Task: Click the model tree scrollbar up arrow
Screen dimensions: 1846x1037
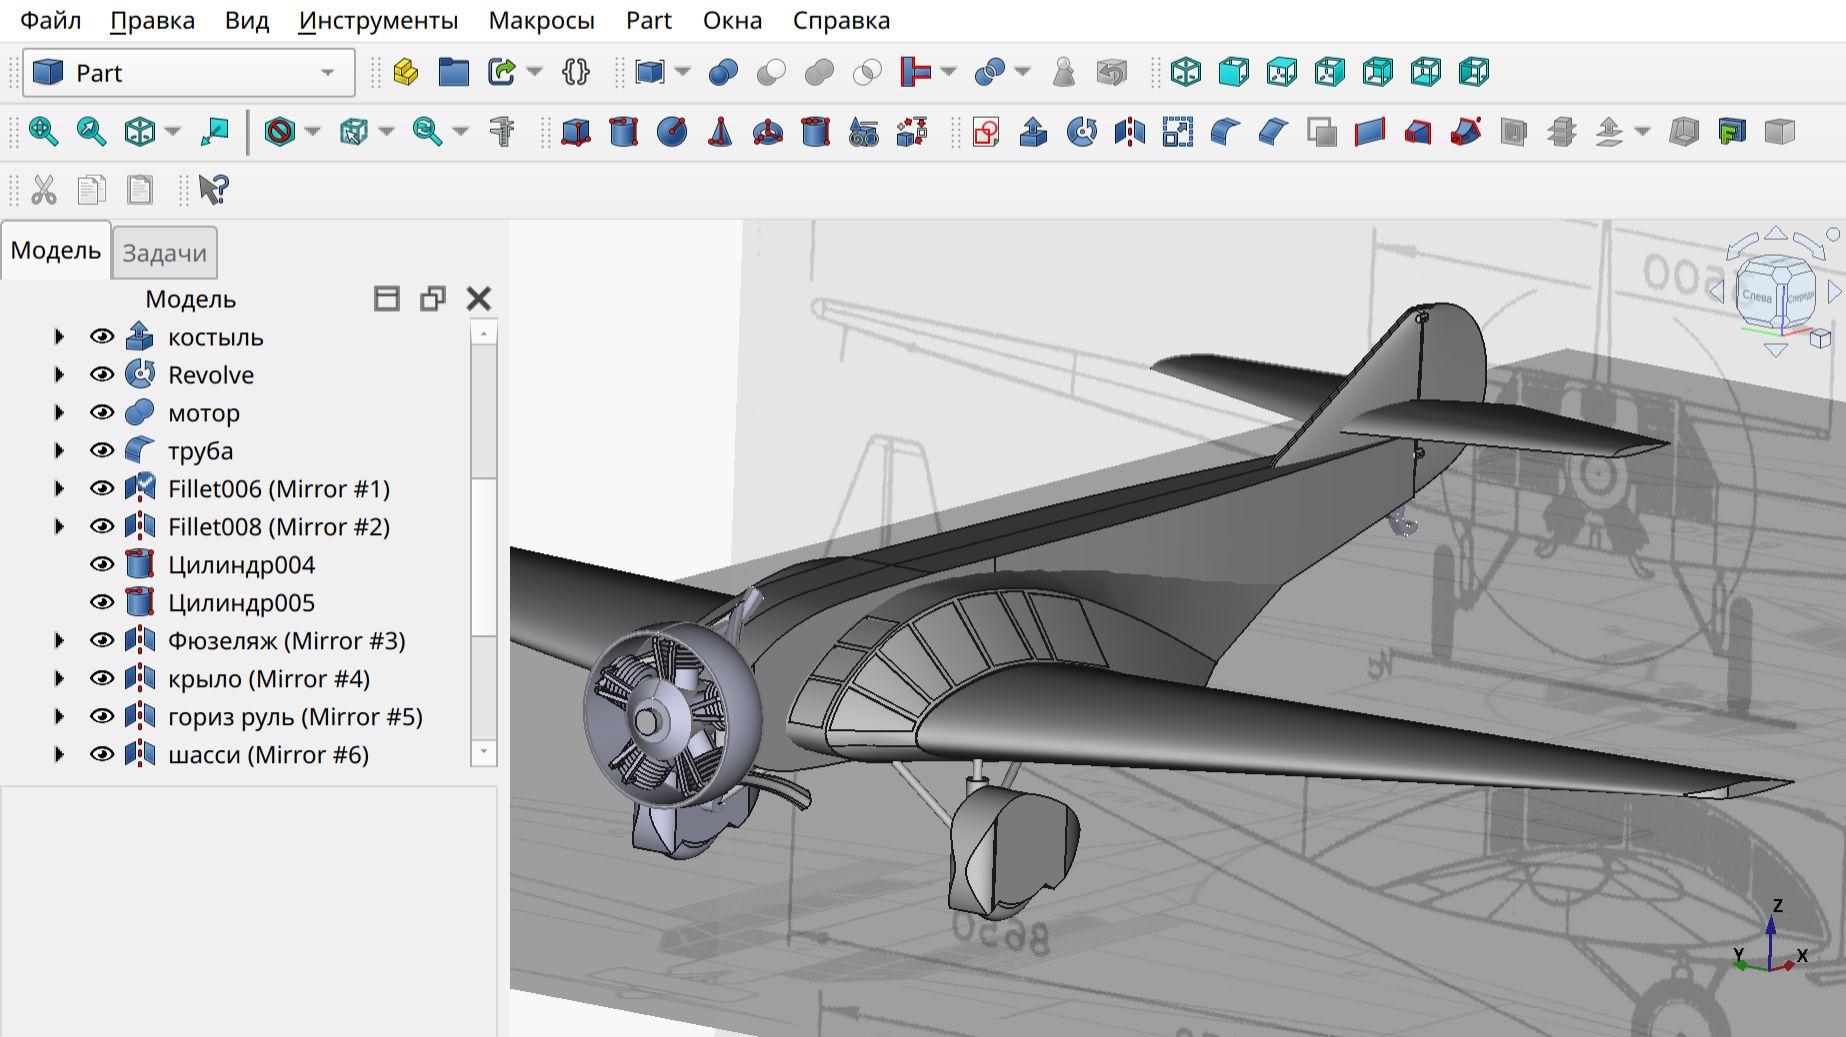Action: pyautogui.click(x=484, y=333)
